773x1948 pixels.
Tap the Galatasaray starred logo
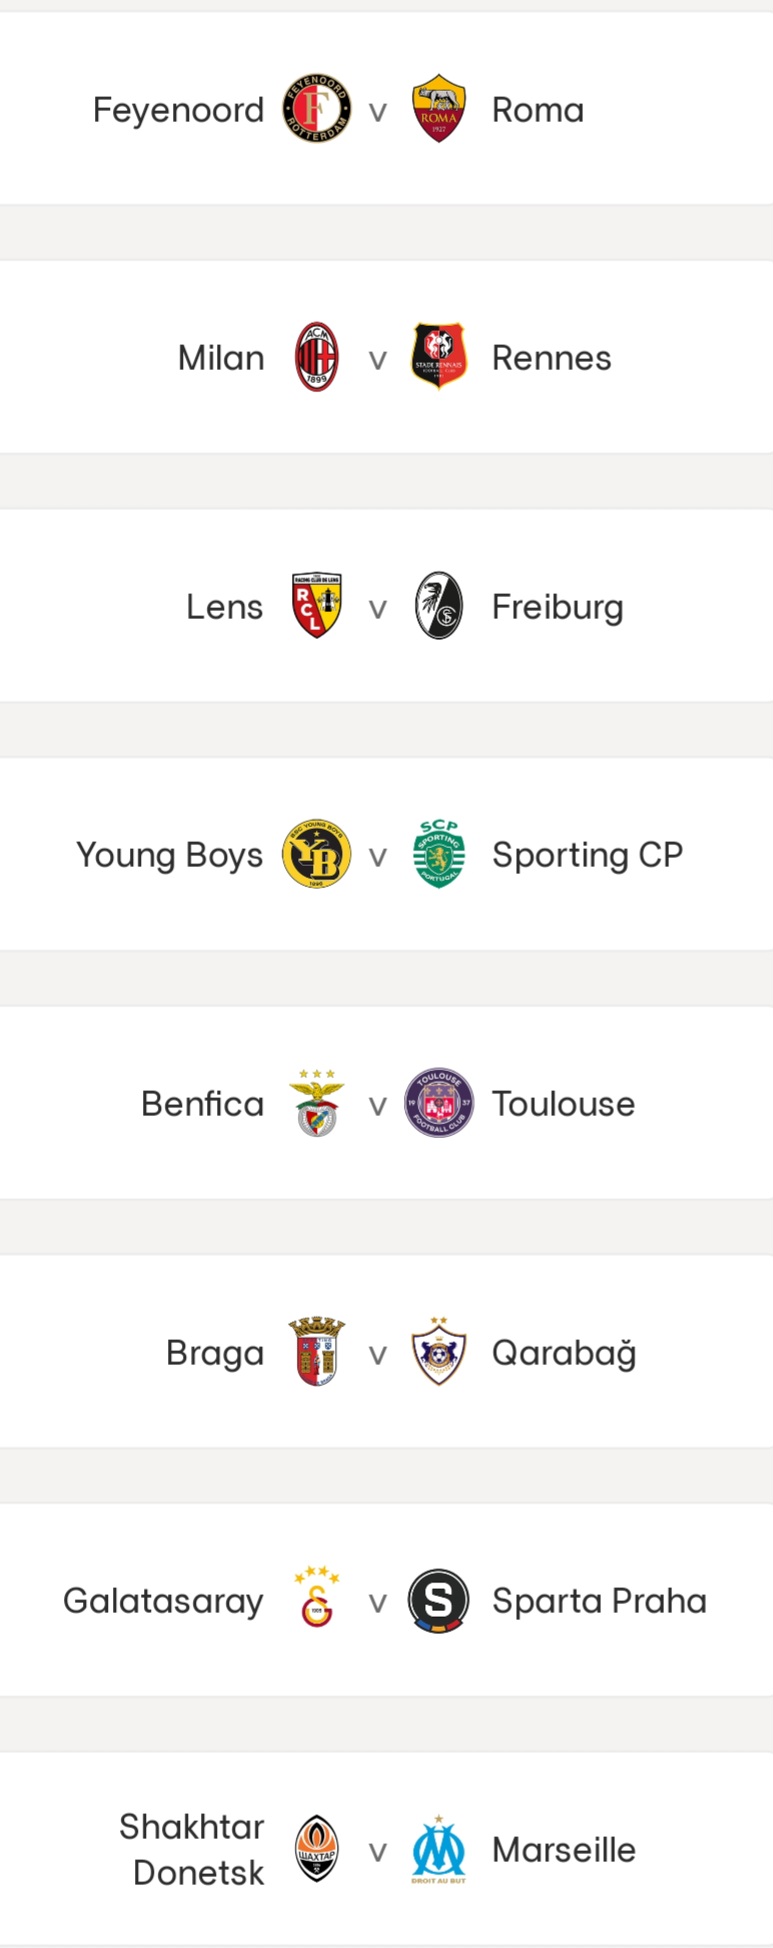point(316,1598)
